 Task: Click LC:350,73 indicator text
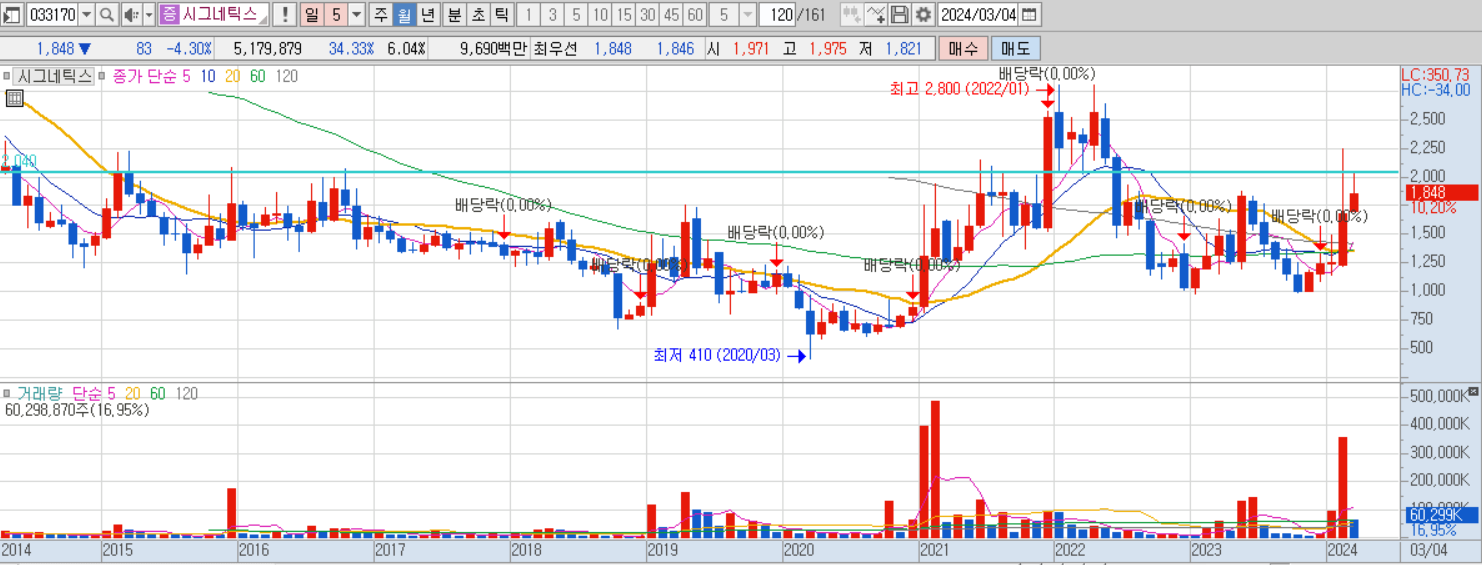click(x=1435, y=75)
